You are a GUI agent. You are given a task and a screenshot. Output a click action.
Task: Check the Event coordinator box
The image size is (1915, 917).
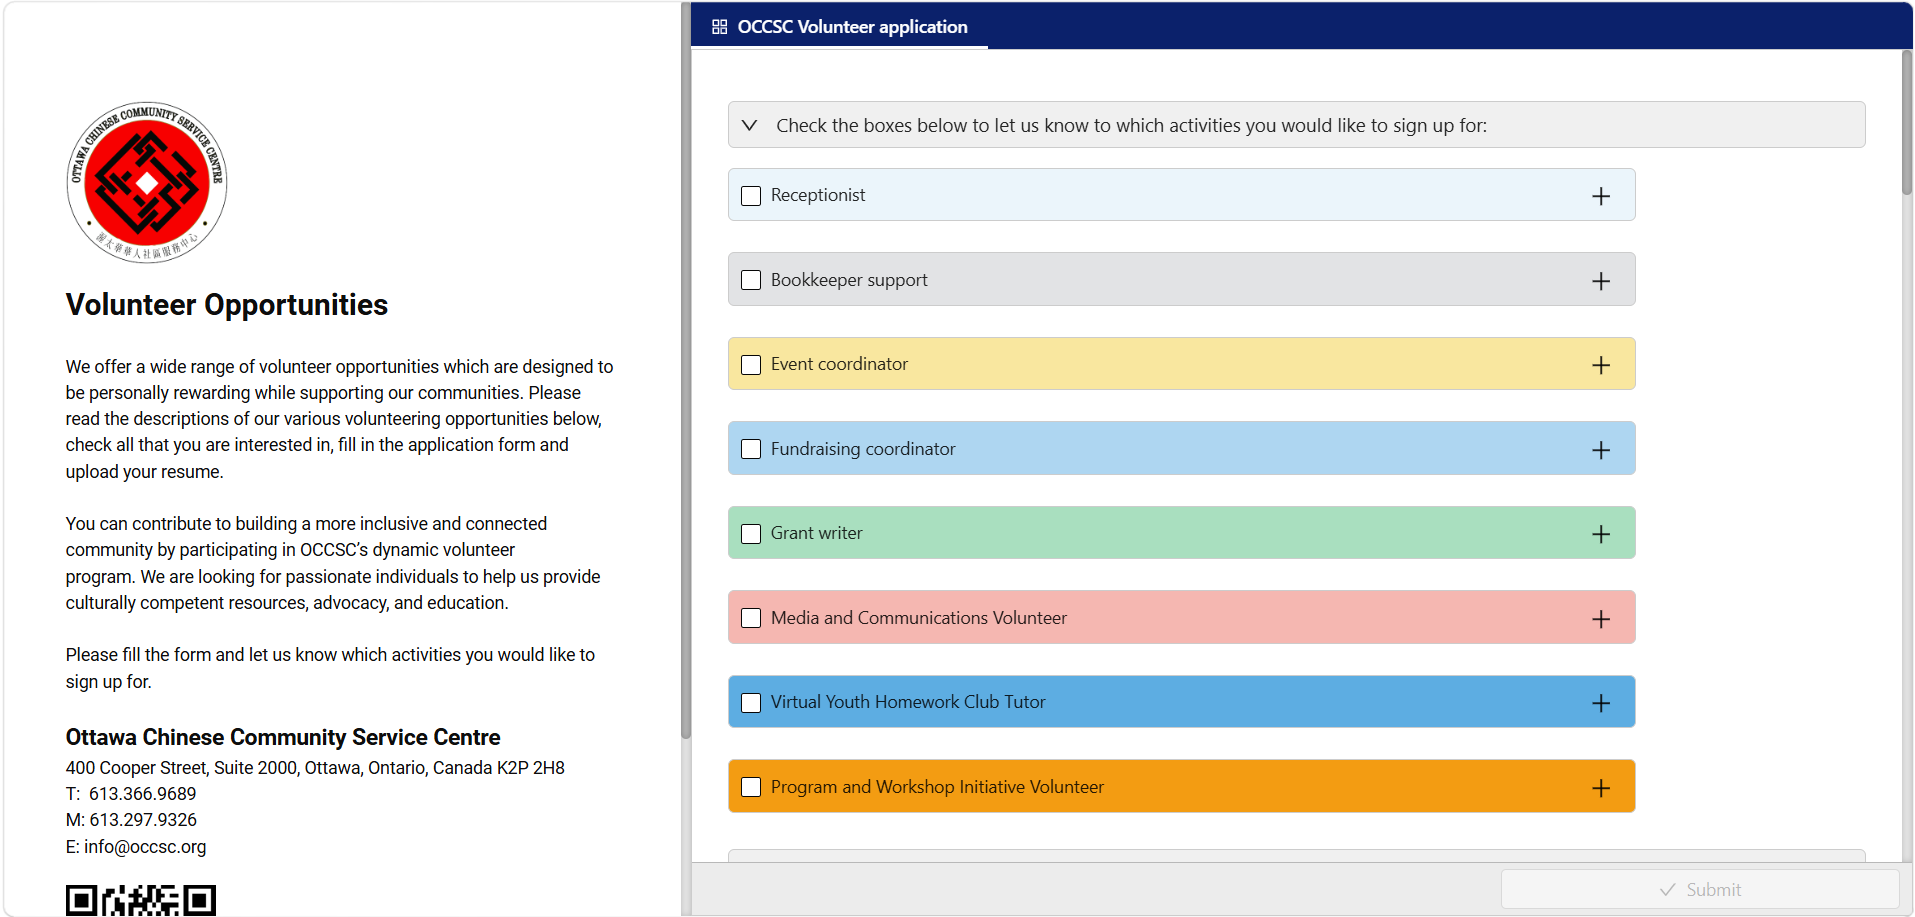coord(751,365)
